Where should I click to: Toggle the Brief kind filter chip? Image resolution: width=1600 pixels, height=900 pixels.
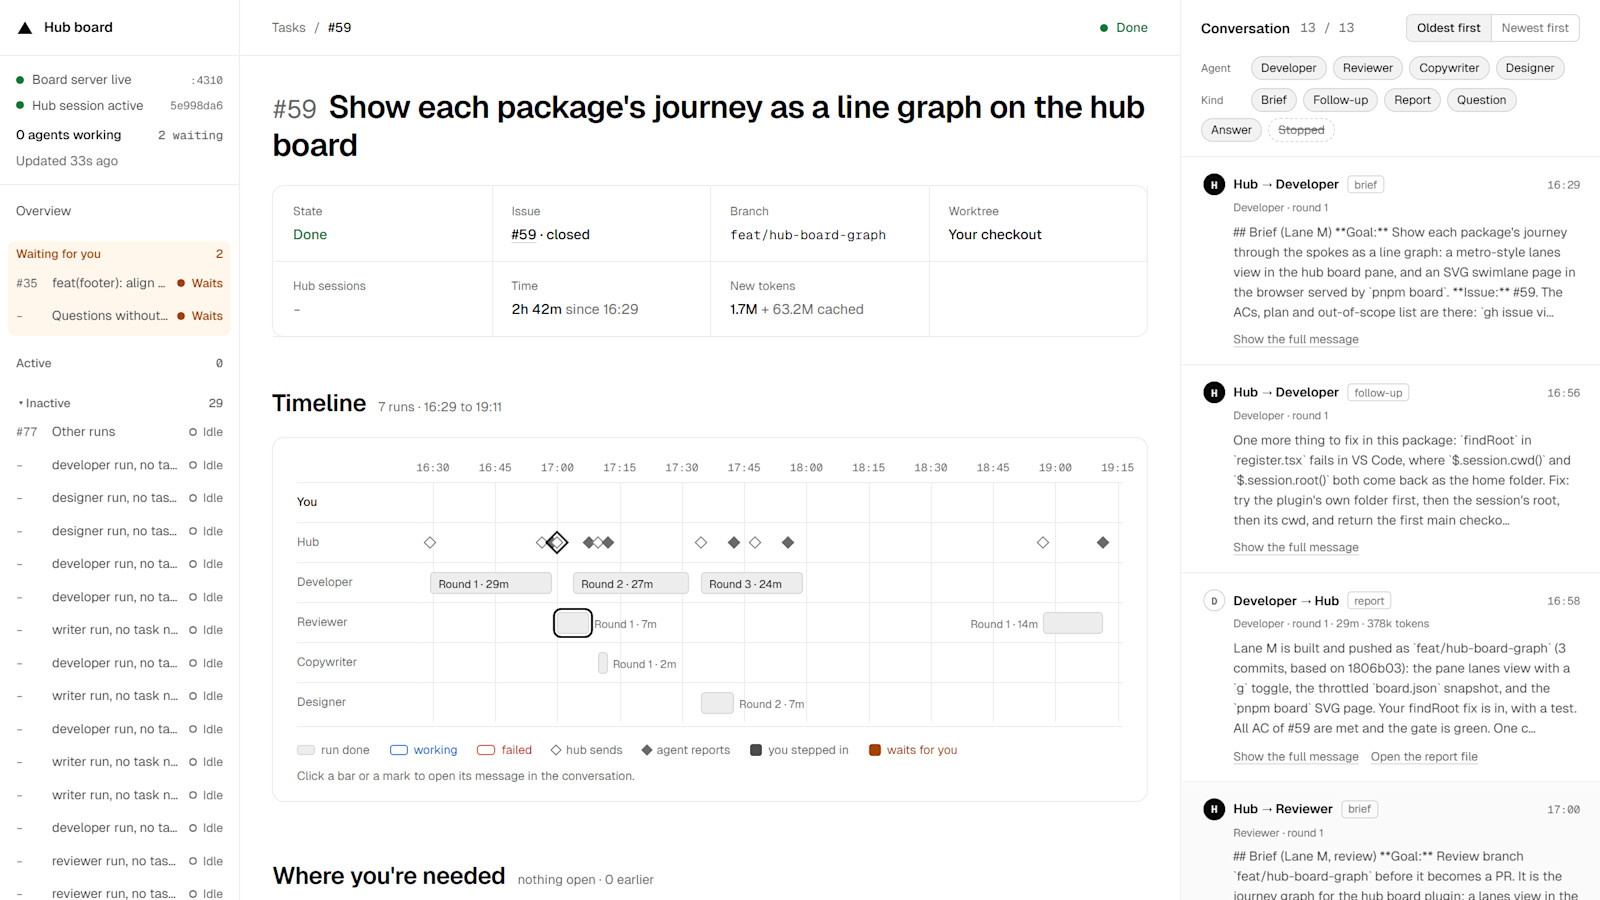tap(1274, 100)
